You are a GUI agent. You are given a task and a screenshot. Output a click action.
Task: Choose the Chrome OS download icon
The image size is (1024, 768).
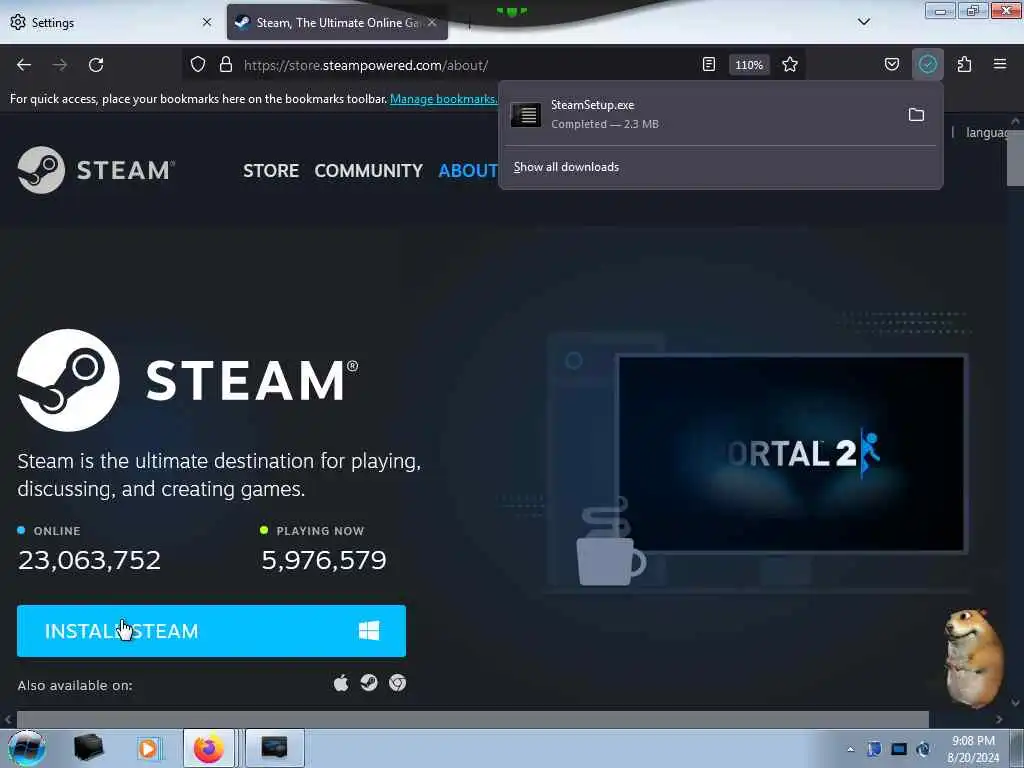click(x=398, y=683)
